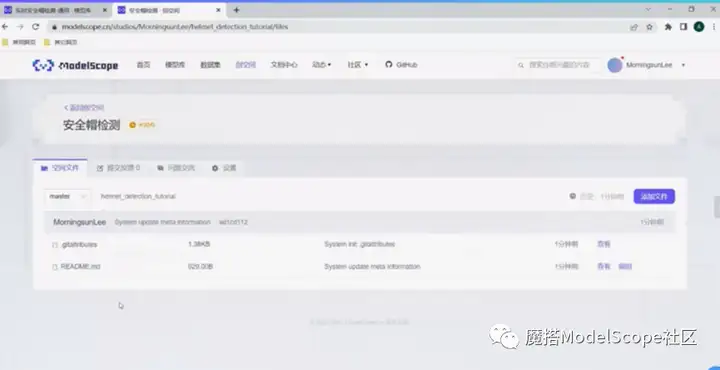Image resolution: width=720 pixels, height=370 pixels.
Task: Click the second bookmarks bar folder
Action: point(60,42)
